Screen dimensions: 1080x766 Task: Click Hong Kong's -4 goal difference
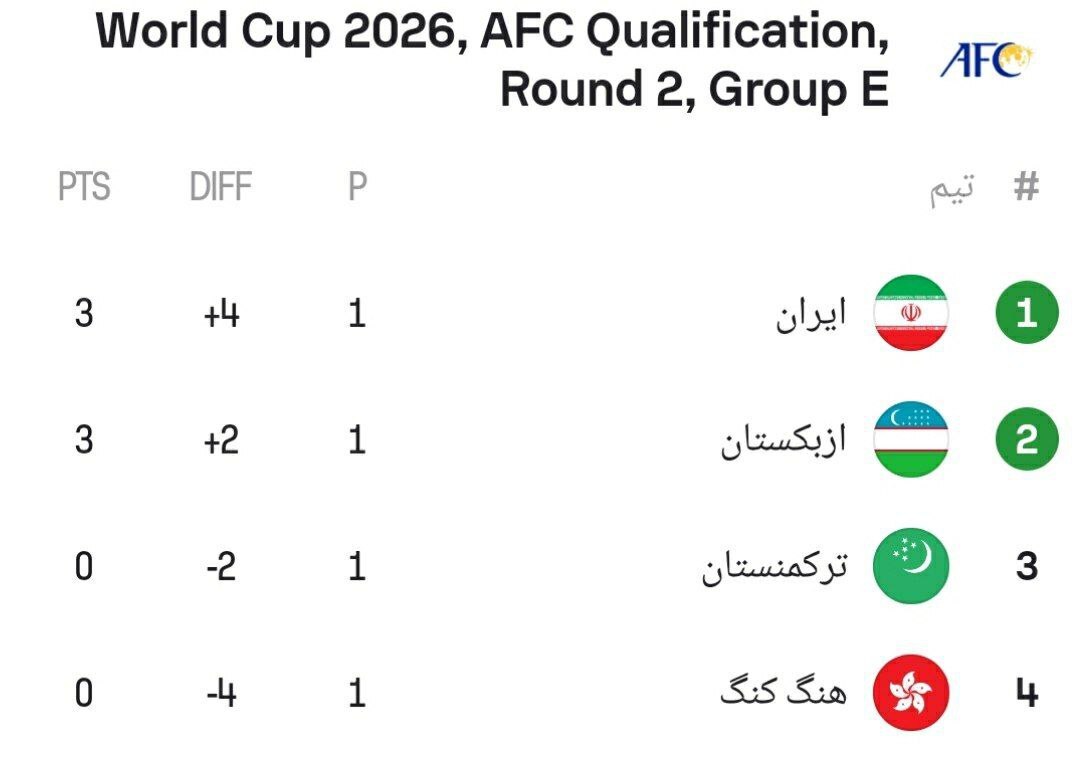point(221,693)
